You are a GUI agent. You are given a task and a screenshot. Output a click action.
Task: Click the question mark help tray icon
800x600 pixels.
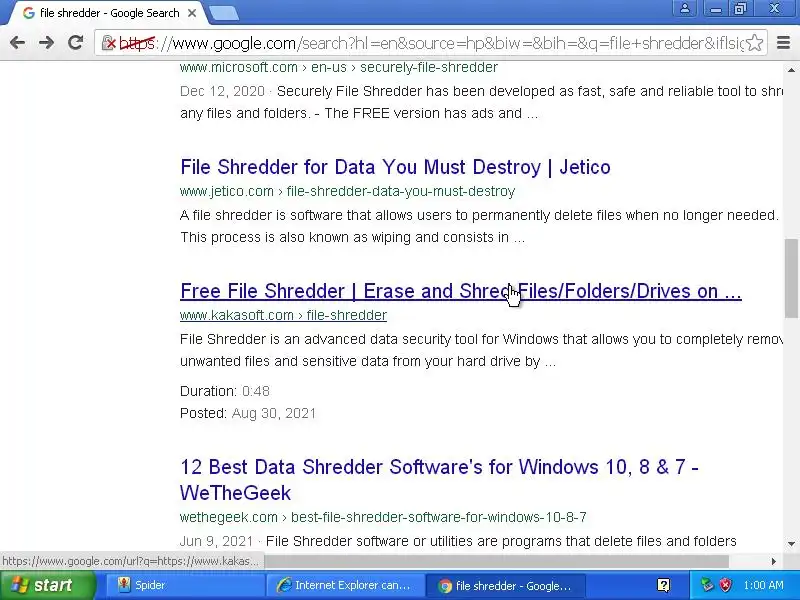(x=663, y=585)
